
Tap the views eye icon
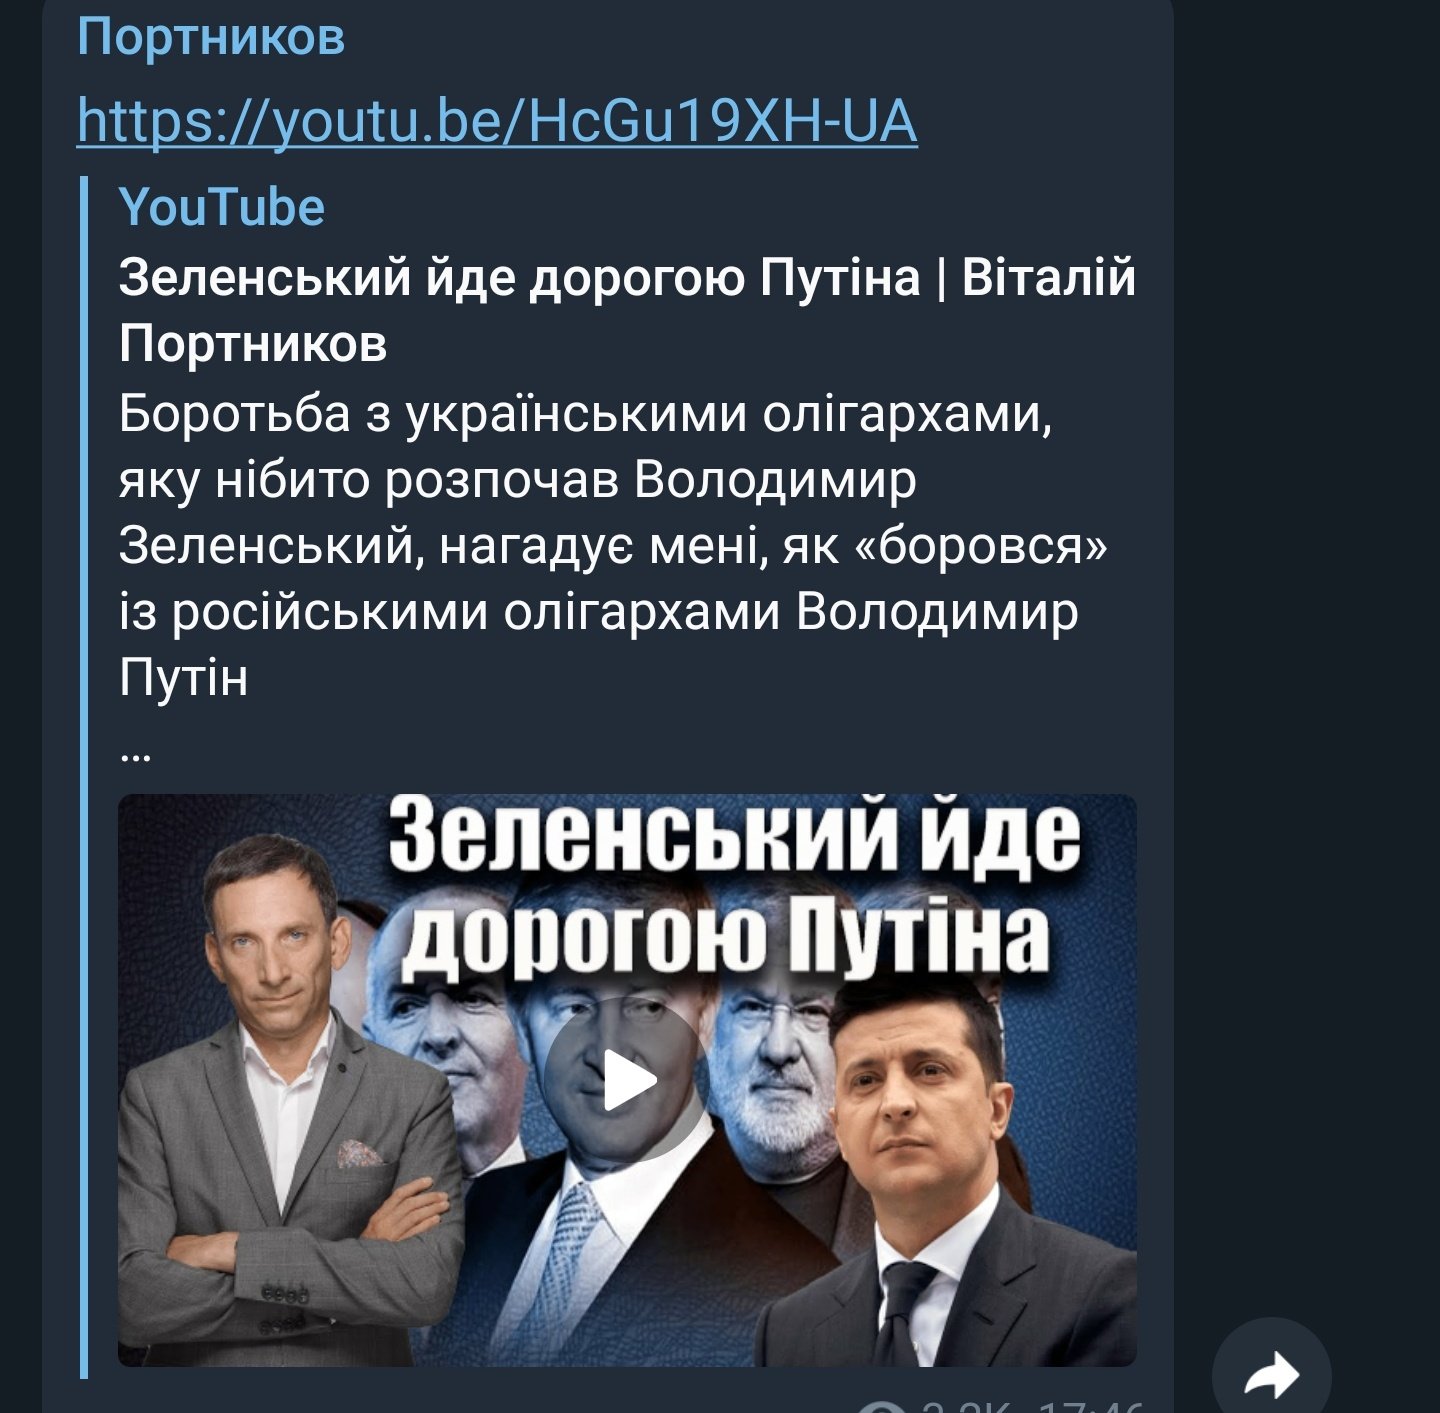(882, 1407)
